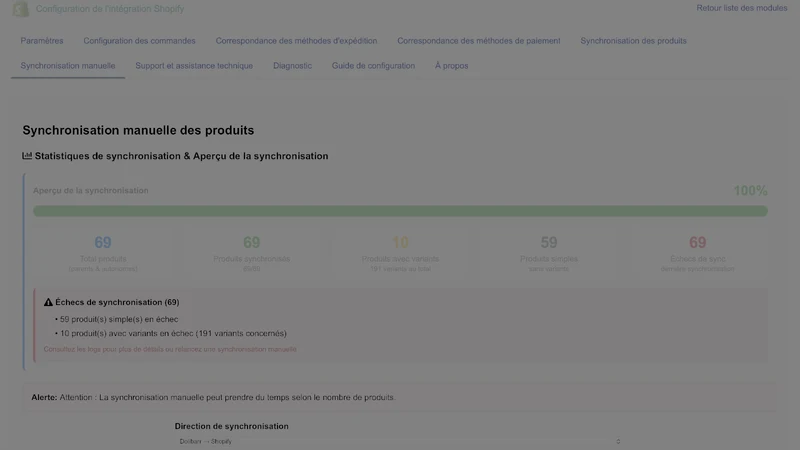The width and height of the screenshot is (800, 450).
Task: Open Support et assistance technique tab
Action: click(194, 66)
